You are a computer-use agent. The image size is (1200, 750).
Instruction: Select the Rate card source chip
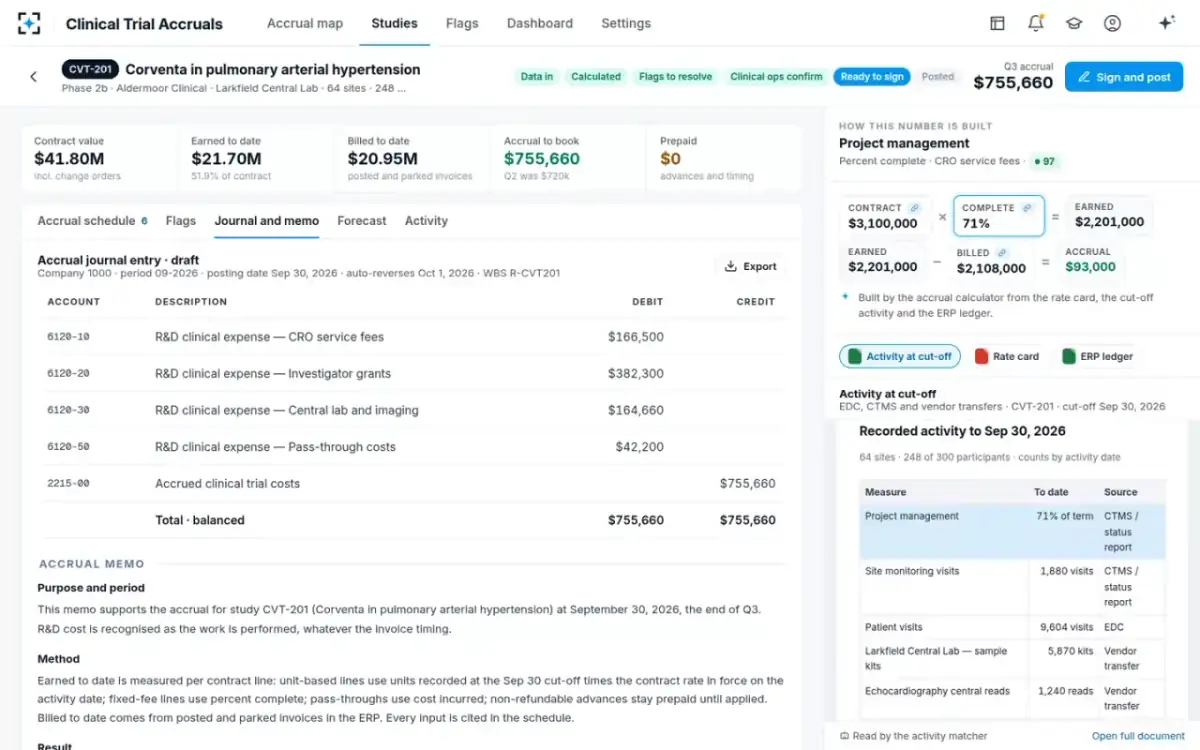tap(1008, 356)
